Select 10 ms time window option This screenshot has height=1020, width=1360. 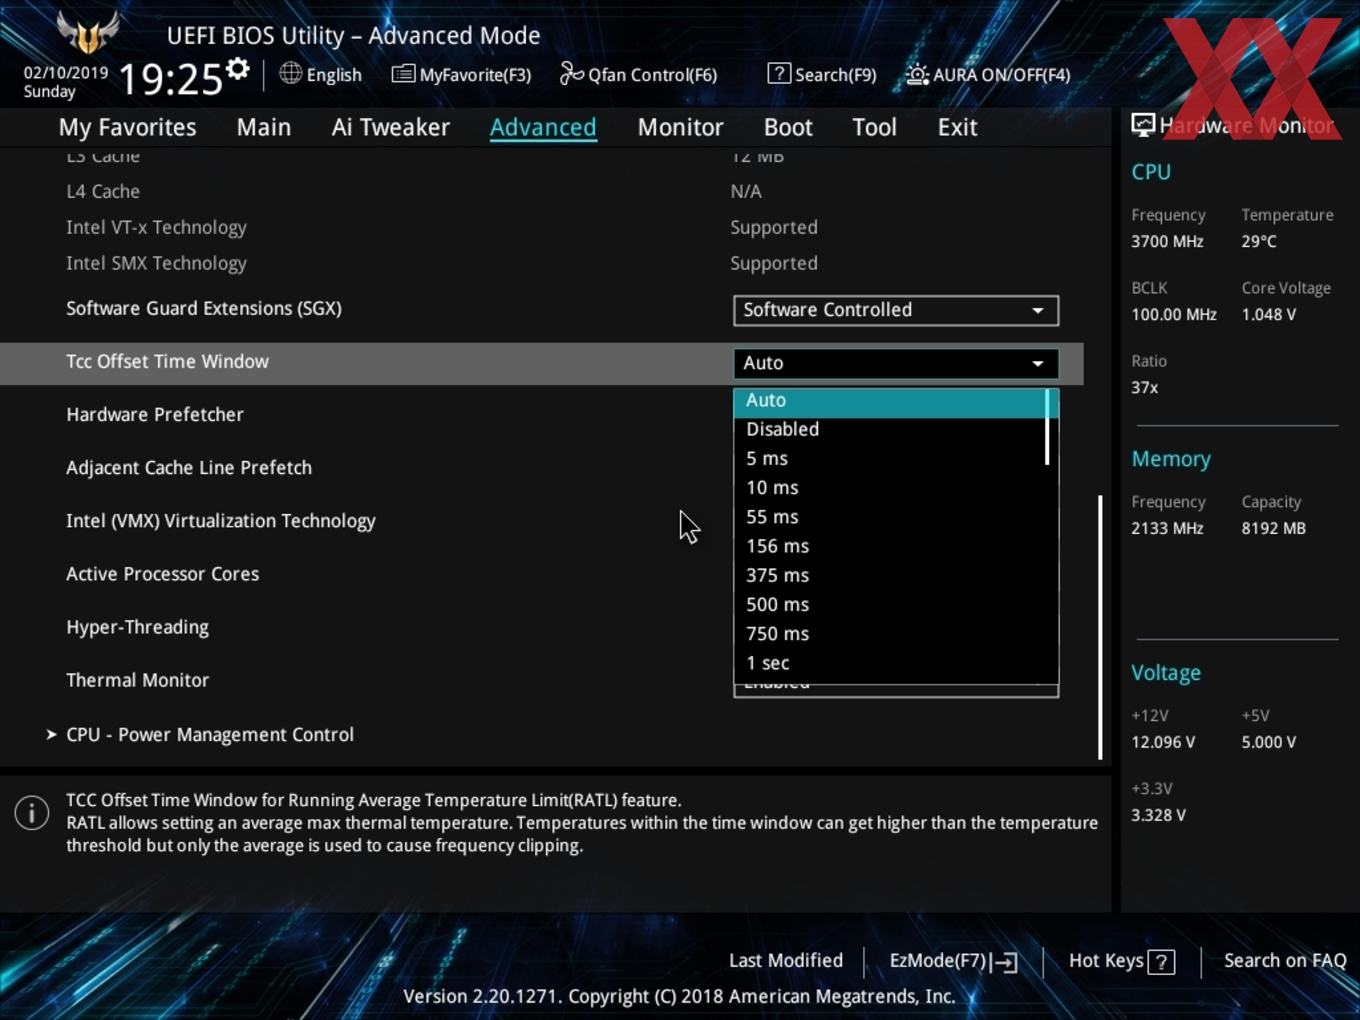click(x=890, y=487)
